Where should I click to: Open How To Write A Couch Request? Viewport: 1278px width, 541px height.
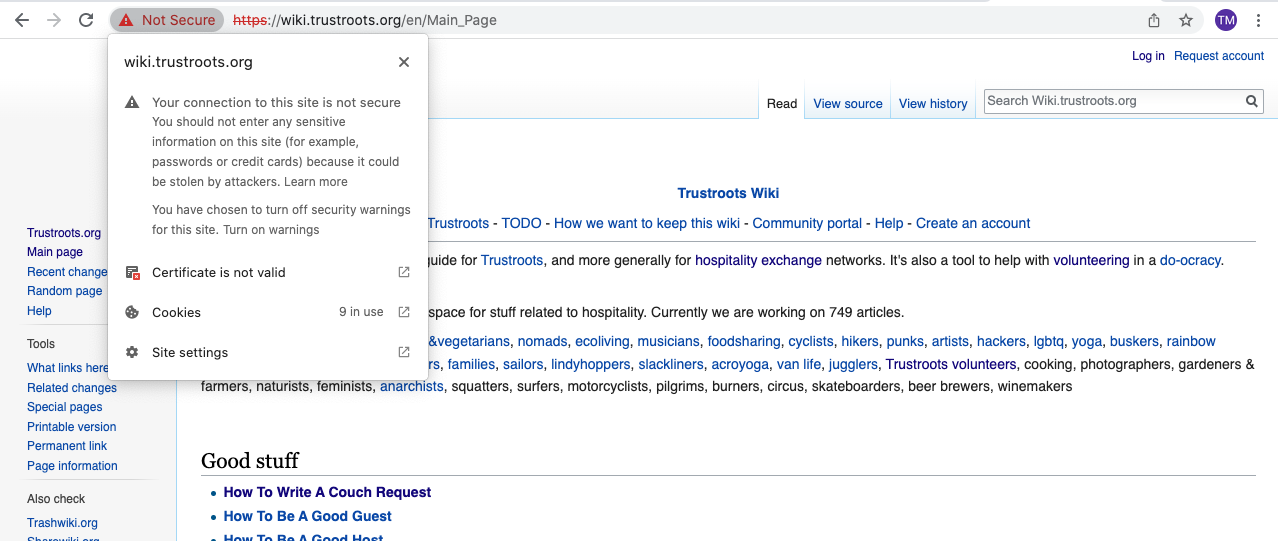point(327,492)
